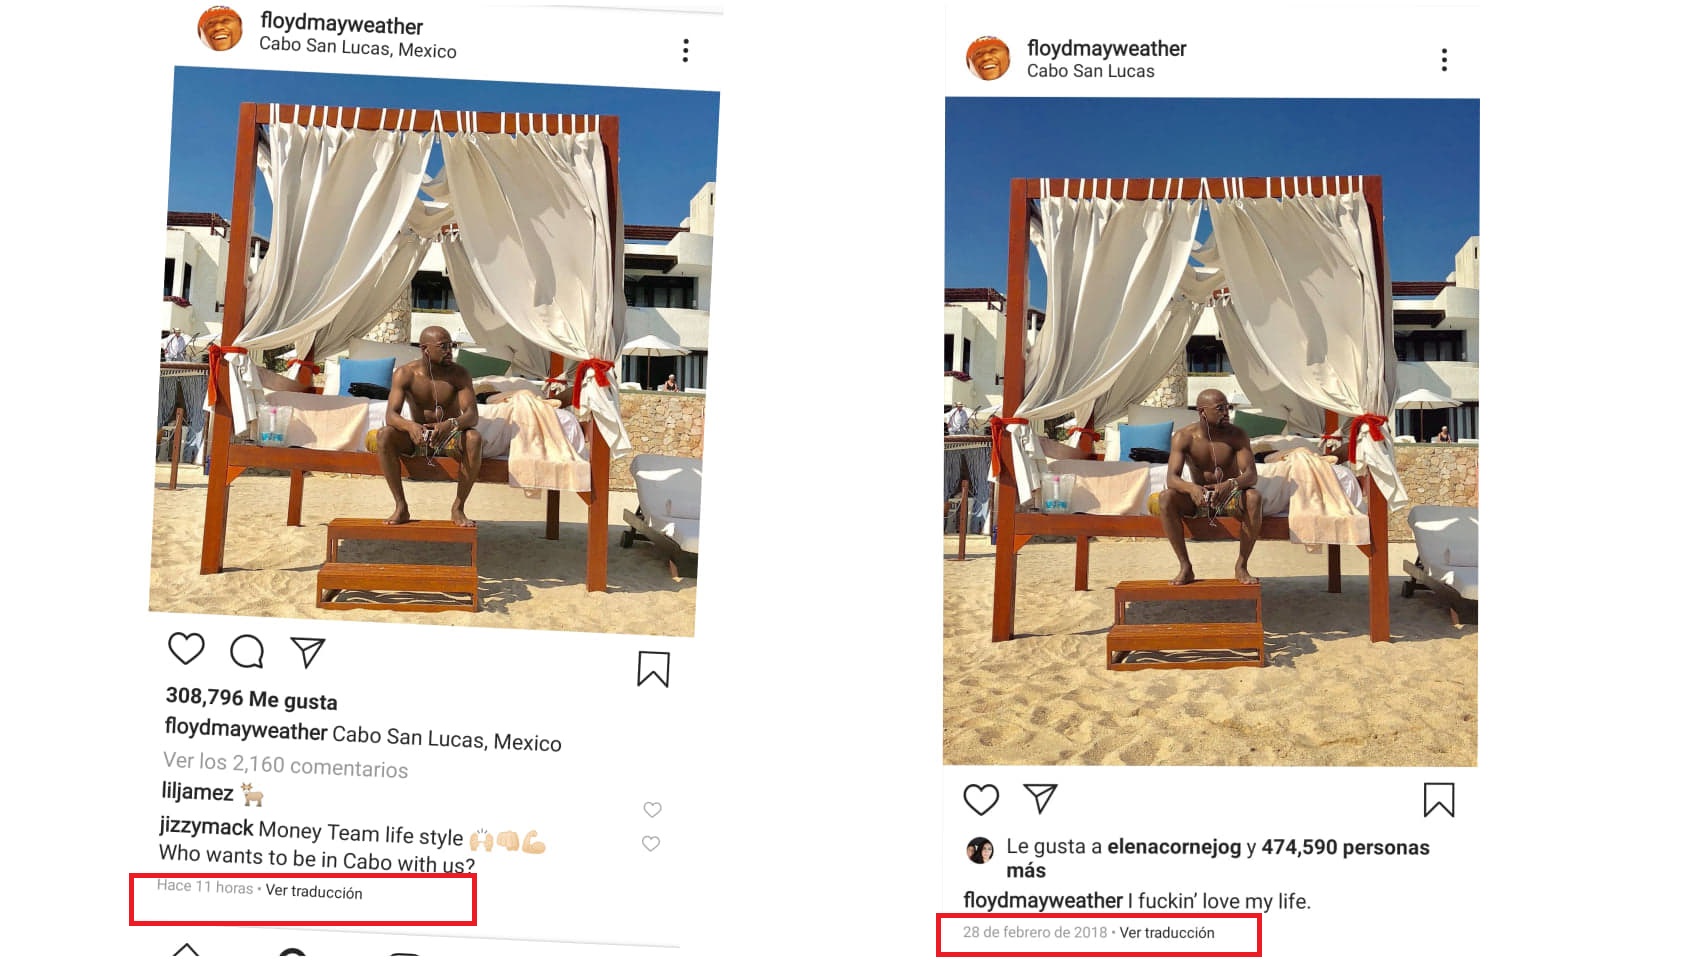Open three-dot options menu on right post
The width and height of the screenshot is (1708, 960).
(x=1444, y=60)
